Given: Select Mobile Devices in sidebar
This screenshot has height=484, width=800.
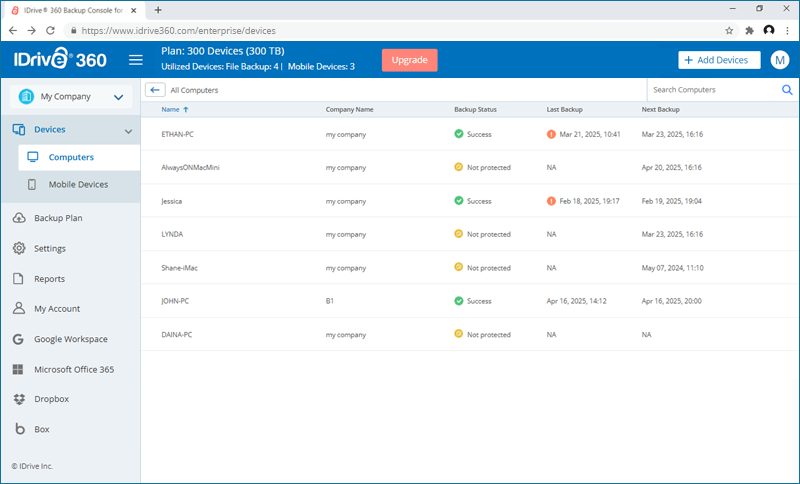Looking at the screenshot, I should (x=78, y=185).
